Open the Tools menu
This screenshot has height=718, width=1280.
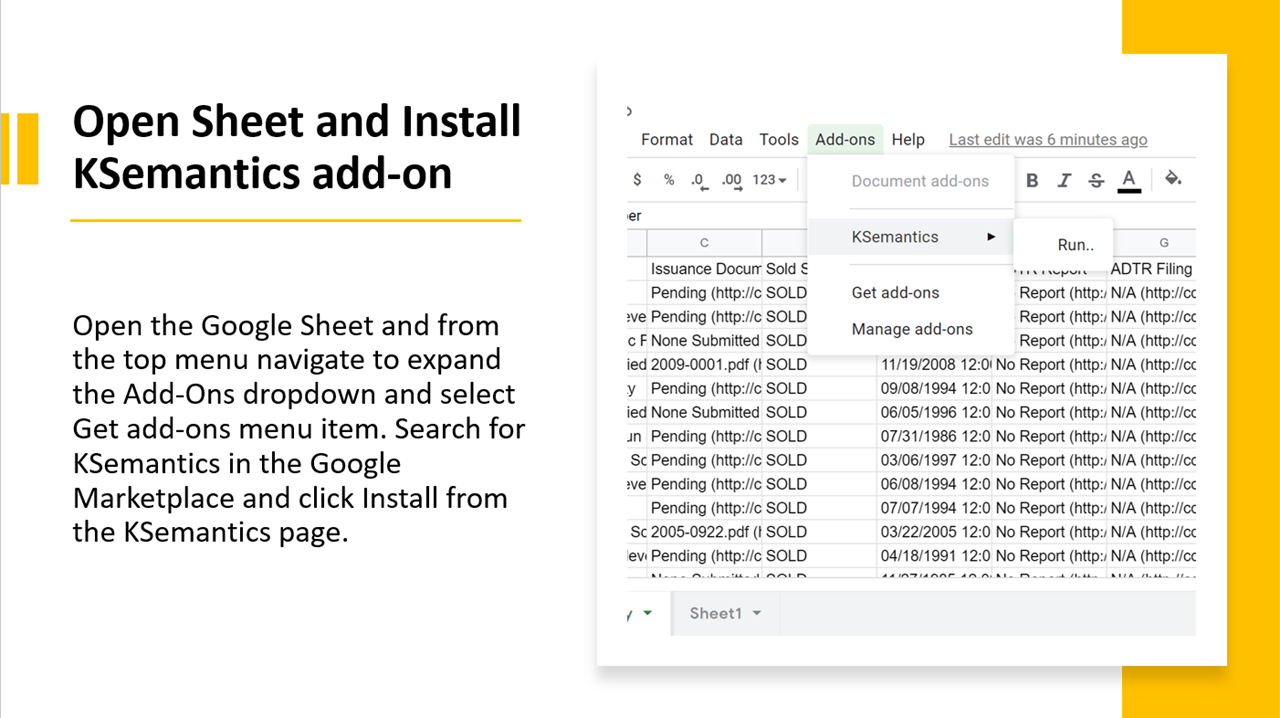pyautogui.click(x=779, y=139)
